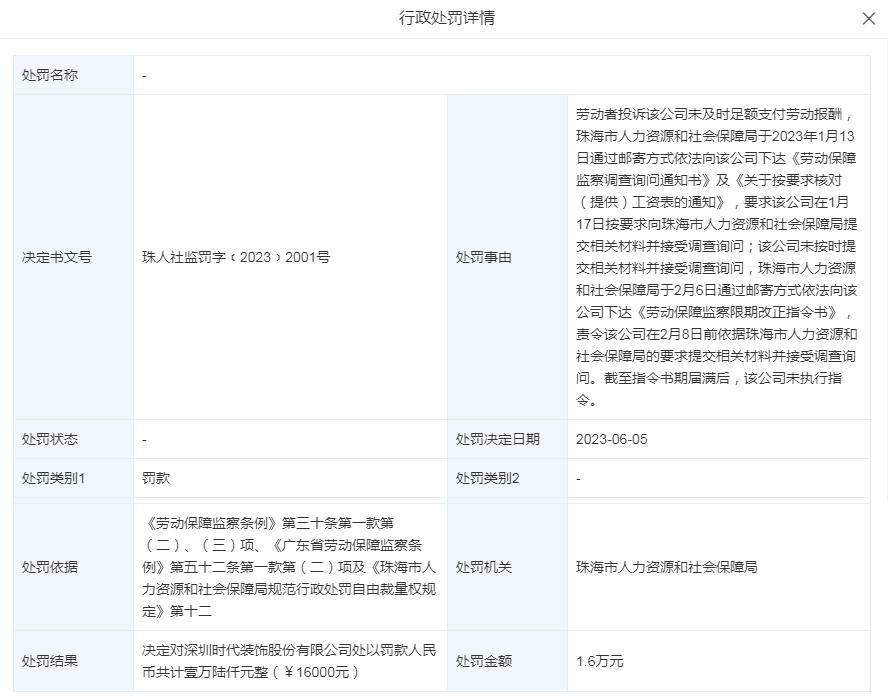Click the 处罚决定日期 field label
The height and width of the screenshot is (699, 888).
498,439
